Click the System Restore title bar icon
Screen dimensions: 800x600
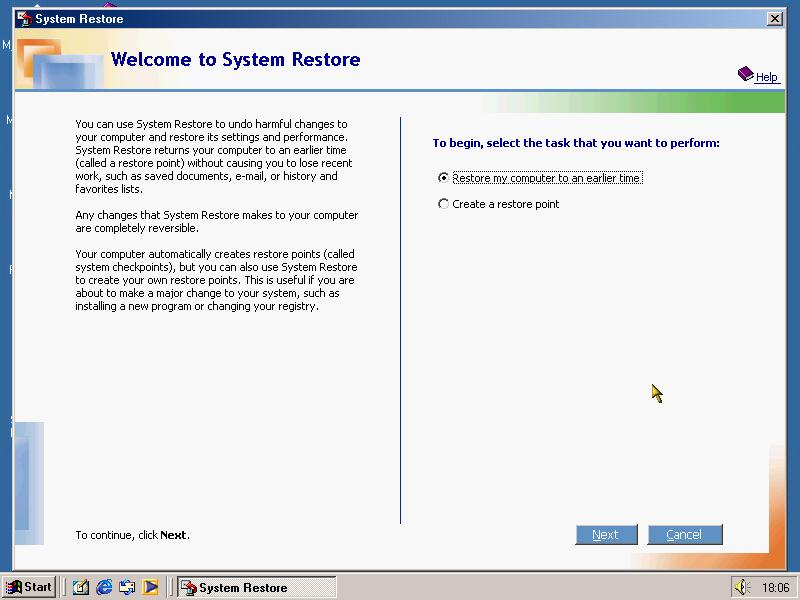coord(24,19)
